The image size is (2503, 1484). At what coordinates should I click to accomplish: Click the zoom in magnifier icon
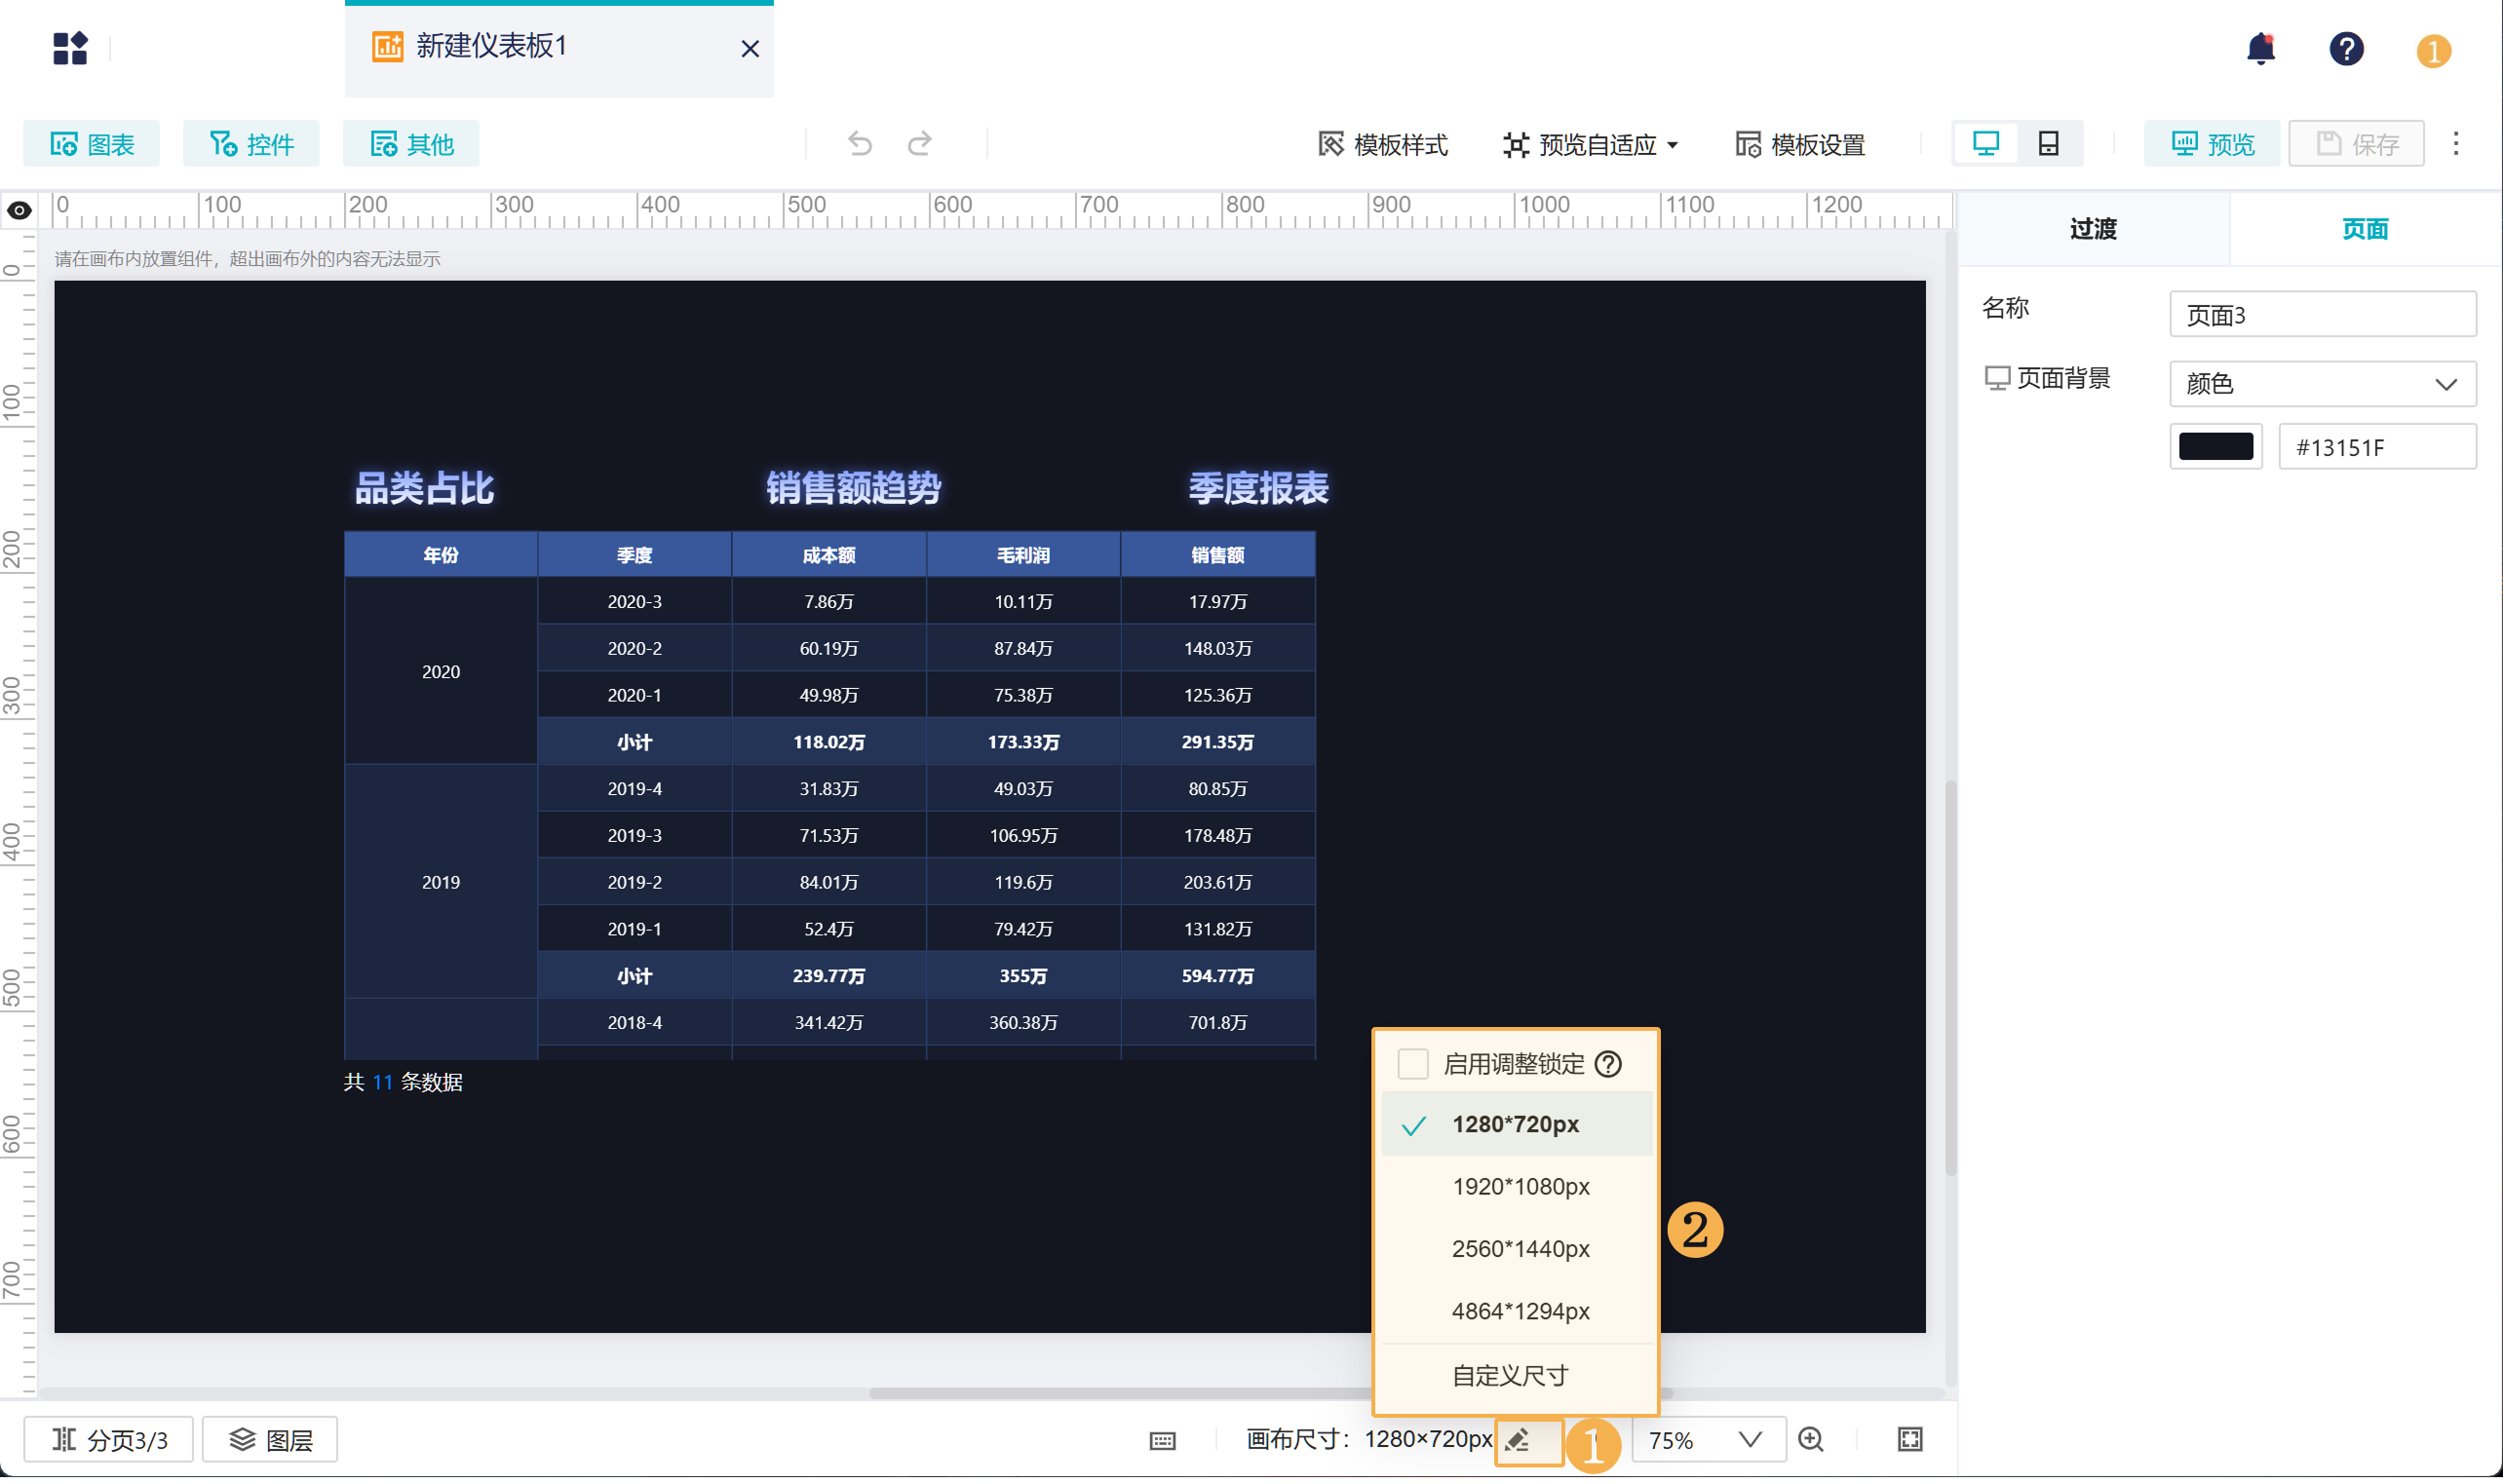coord(1811,1440)
